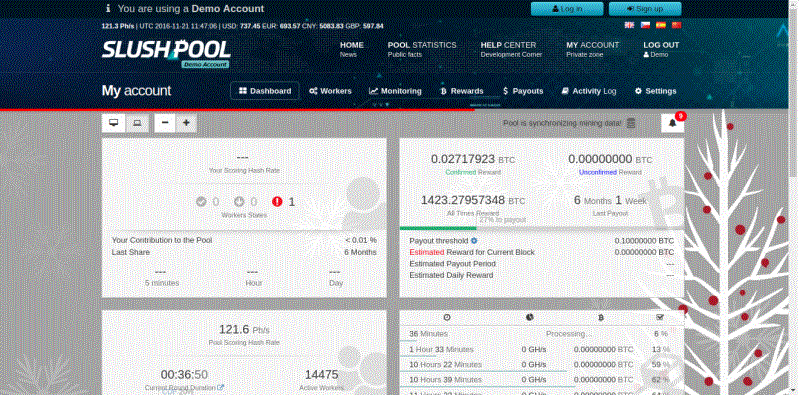
Task: Click the Slush Pool logo
Action: [x=166, y=51]
